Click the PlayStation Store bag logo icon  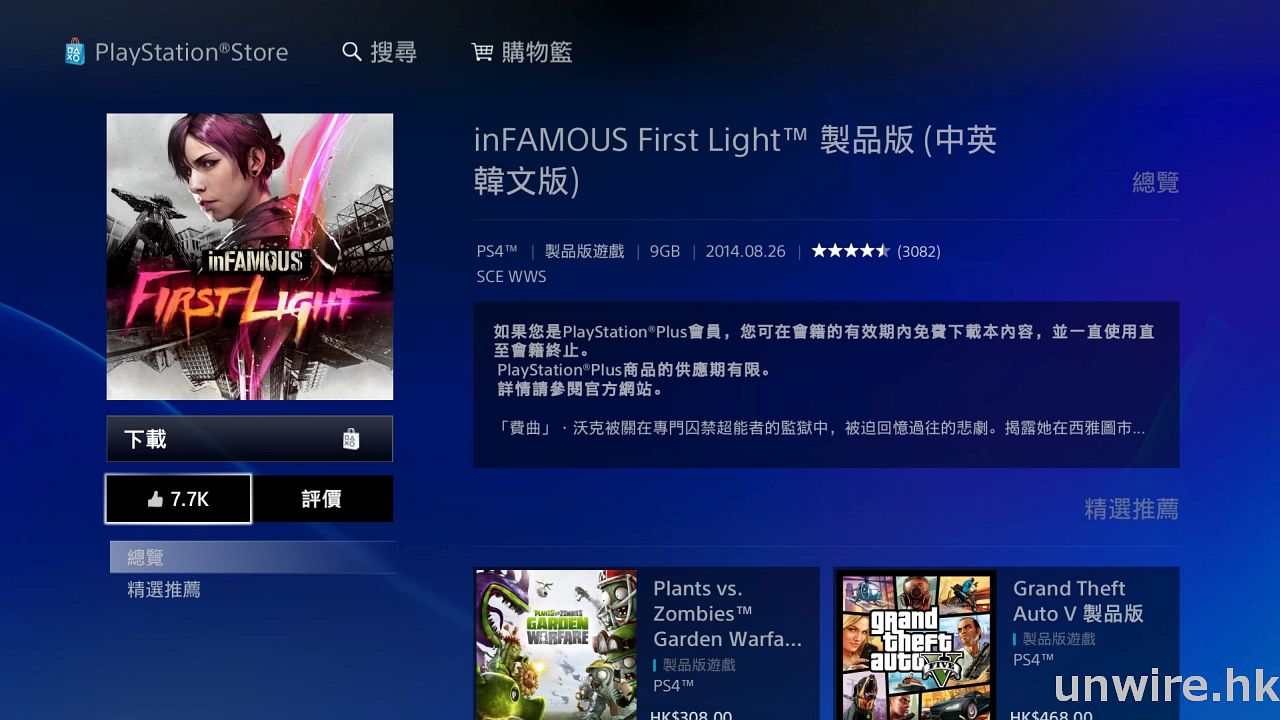click(x=75, y=52)
